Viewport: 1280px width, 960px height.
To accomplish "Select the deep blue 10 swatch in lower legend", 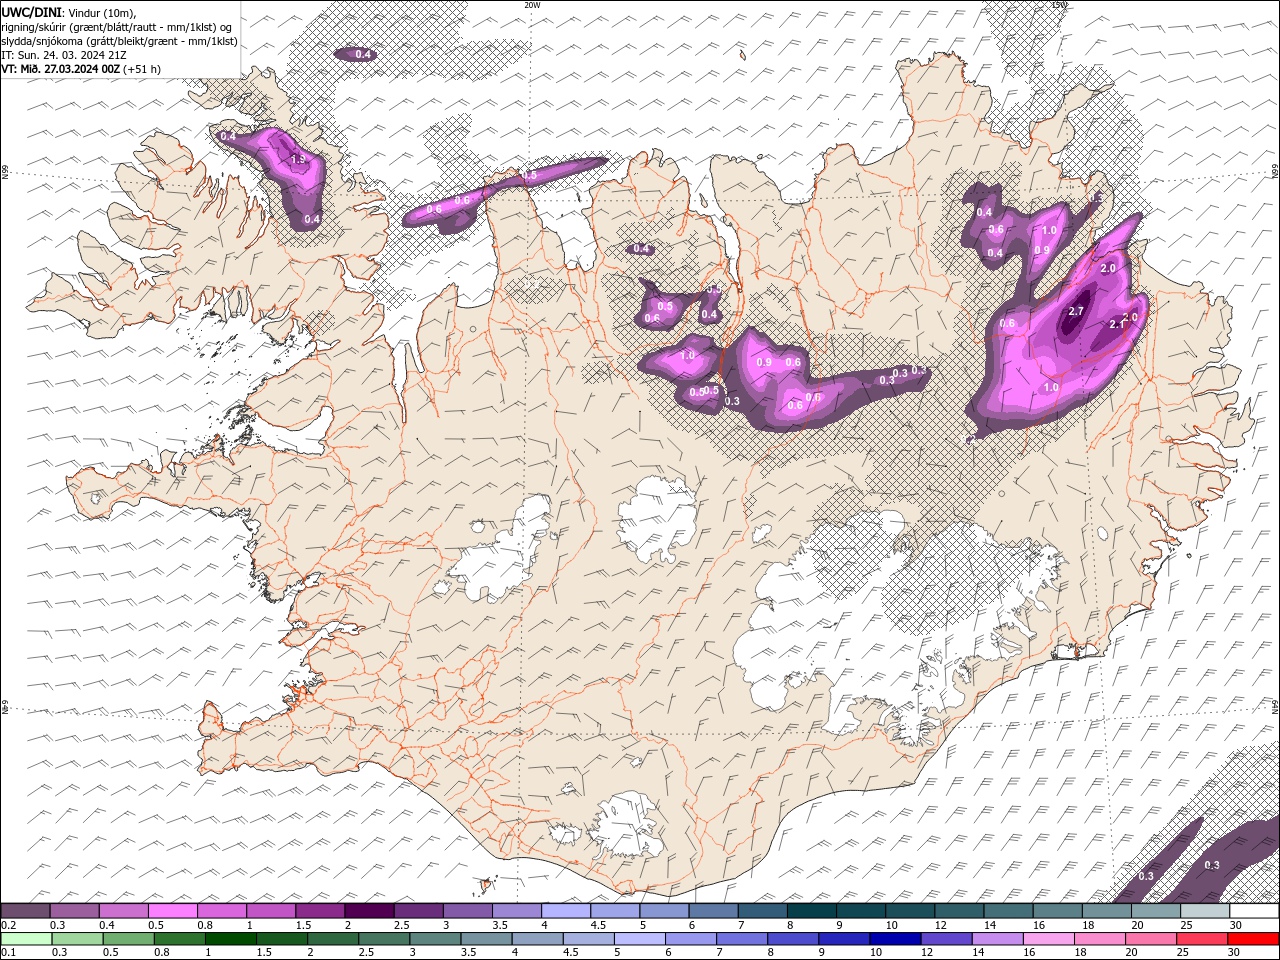I will tap(895, 939).
